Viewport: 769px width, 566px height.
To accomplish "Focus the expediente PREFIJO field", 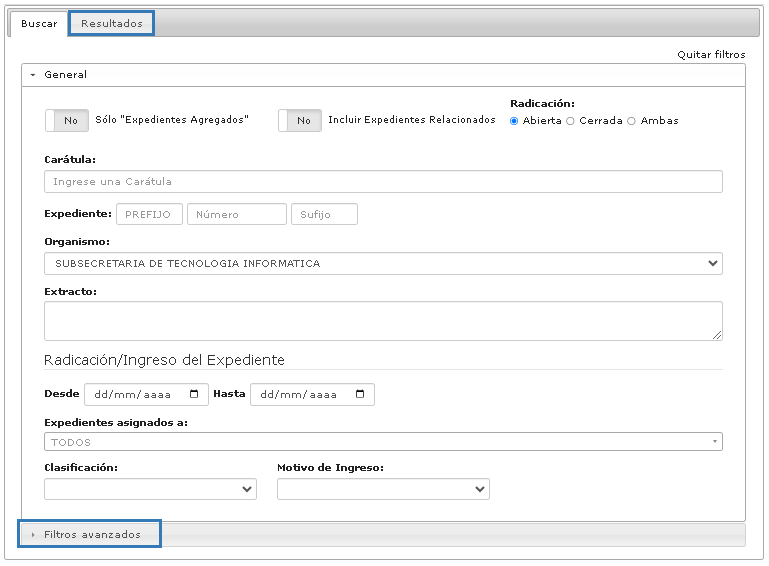I will (150, 214).
